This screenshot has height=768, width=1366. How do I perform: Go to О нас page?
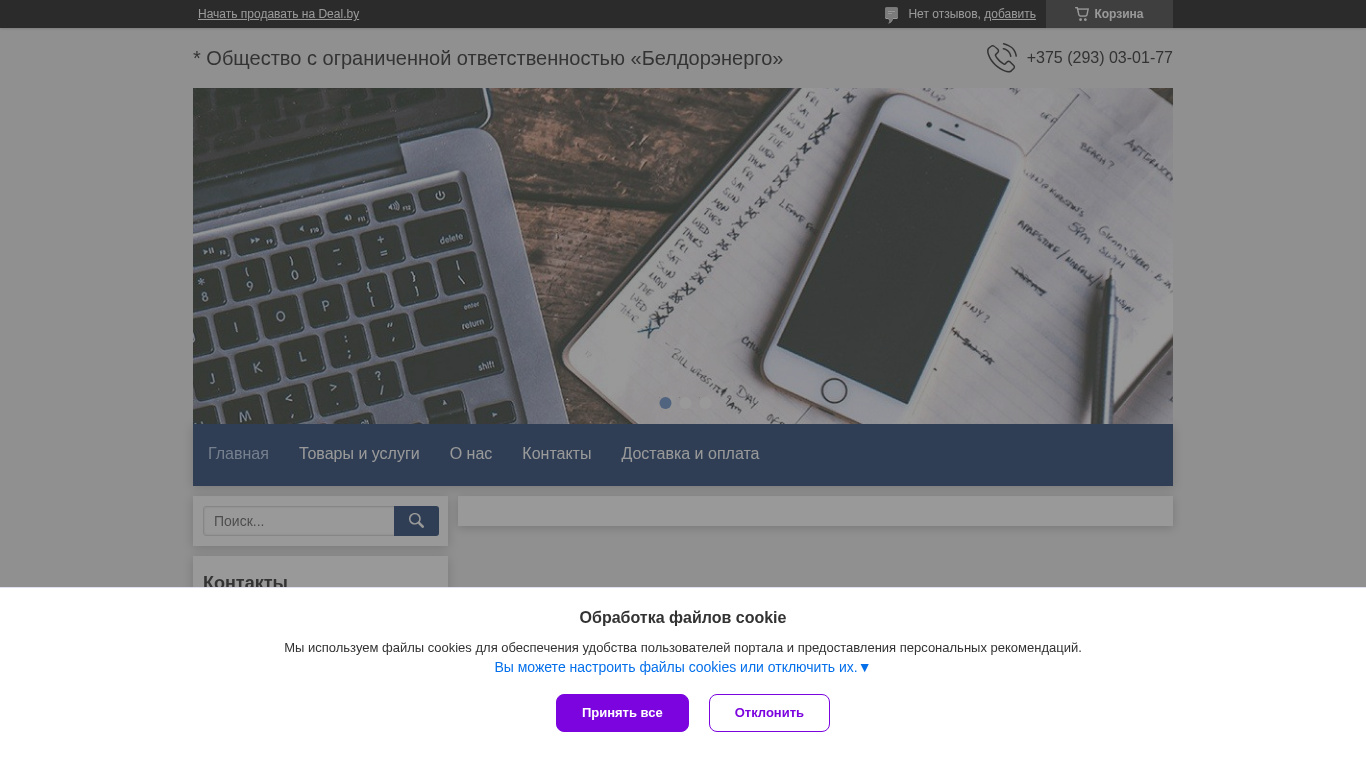pos(471,454)
